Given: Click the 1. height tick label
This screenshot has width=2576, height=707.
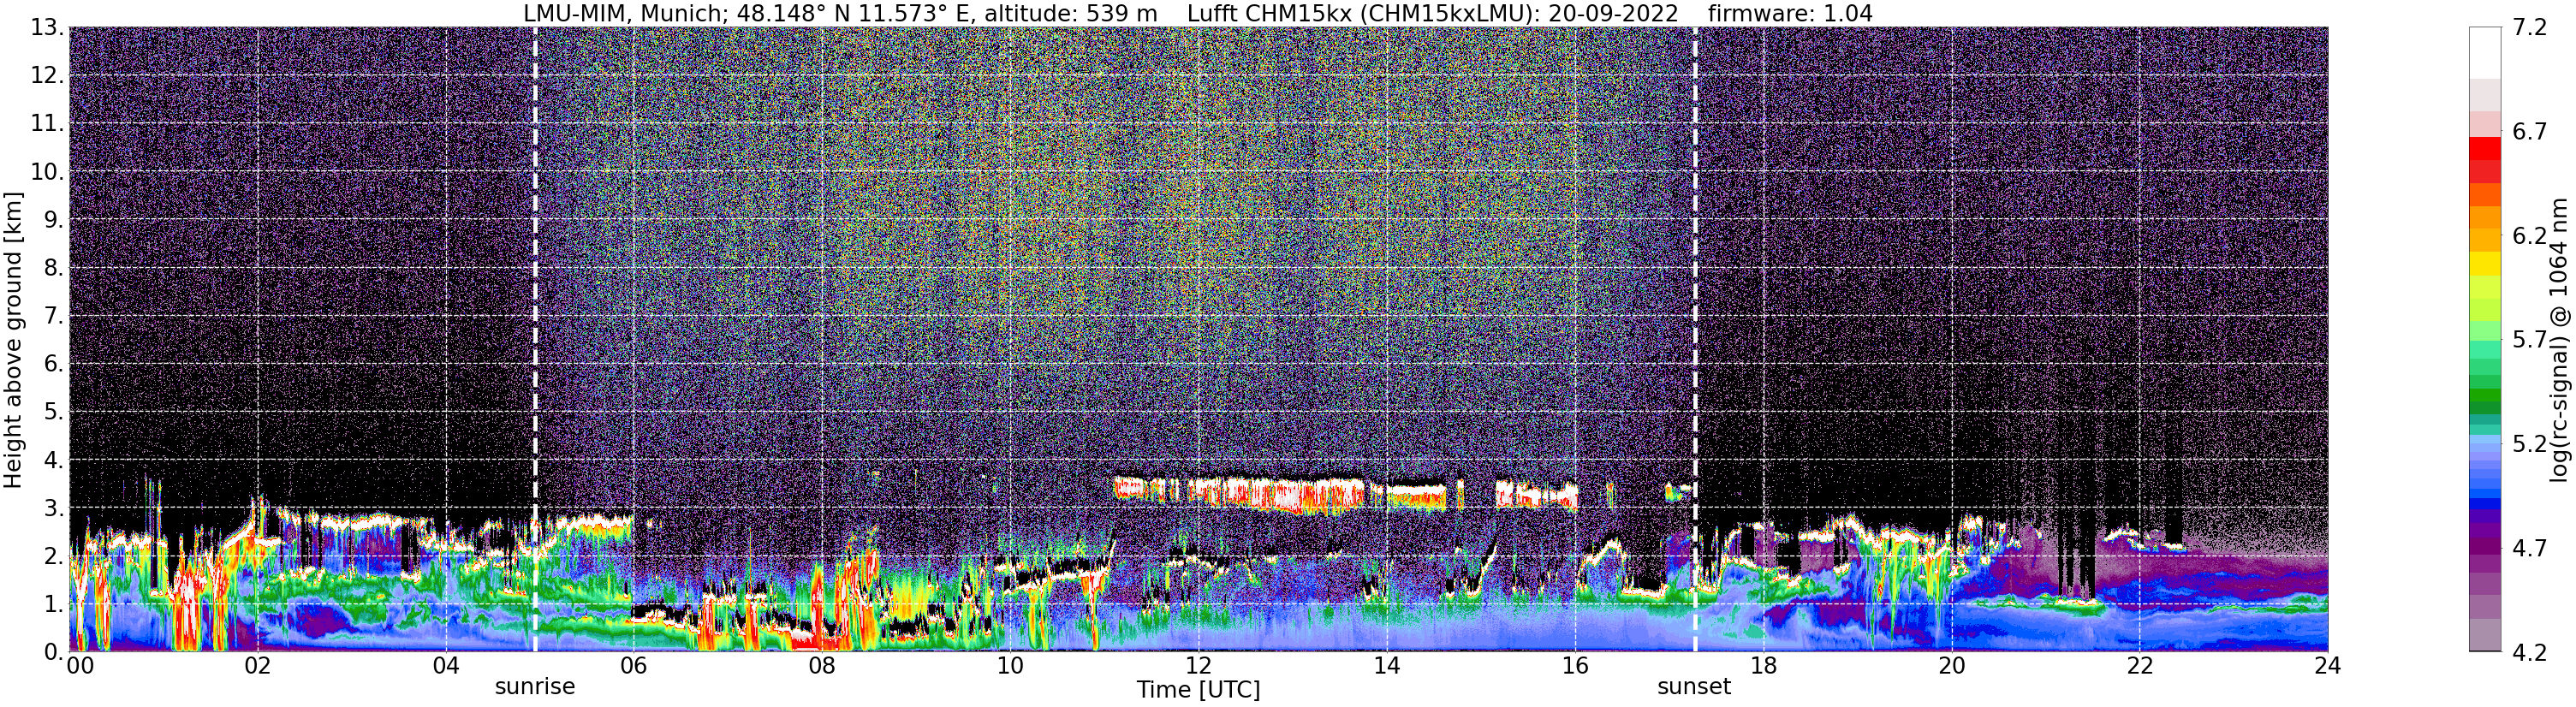Looking at the screenshot, I should [54, 604].
